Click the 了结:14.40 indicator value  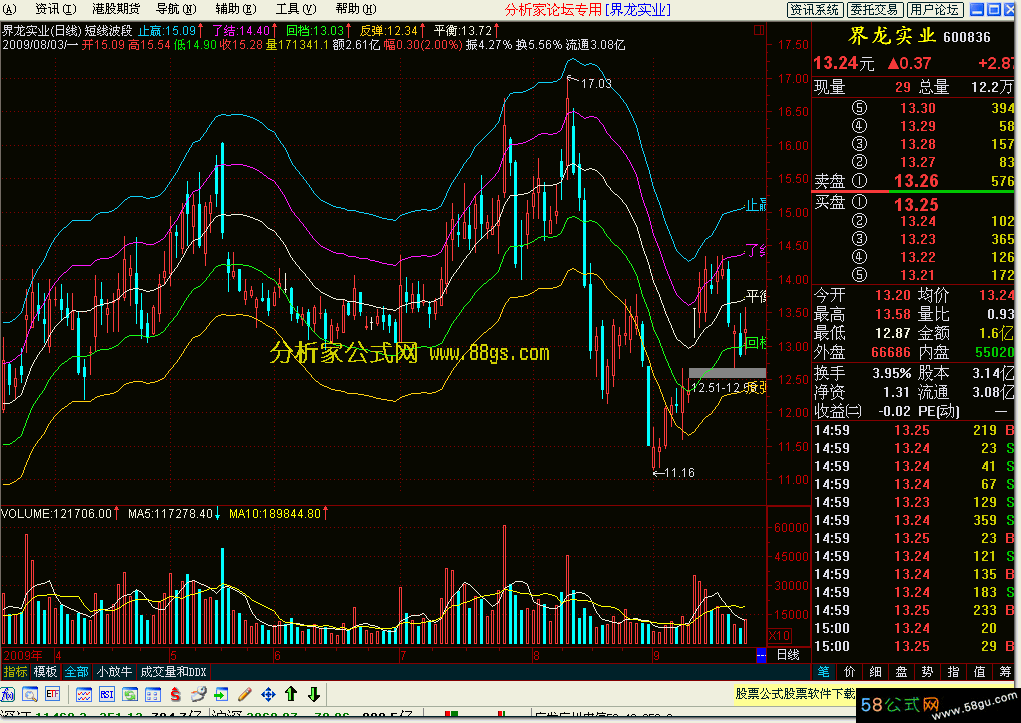tap(241, 31)
